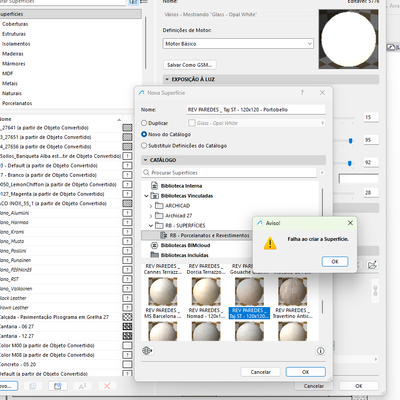This screenshot has height=400, width=400.
Task: Click the icon beside Concreto - 05 20
Action: point(127,364)
